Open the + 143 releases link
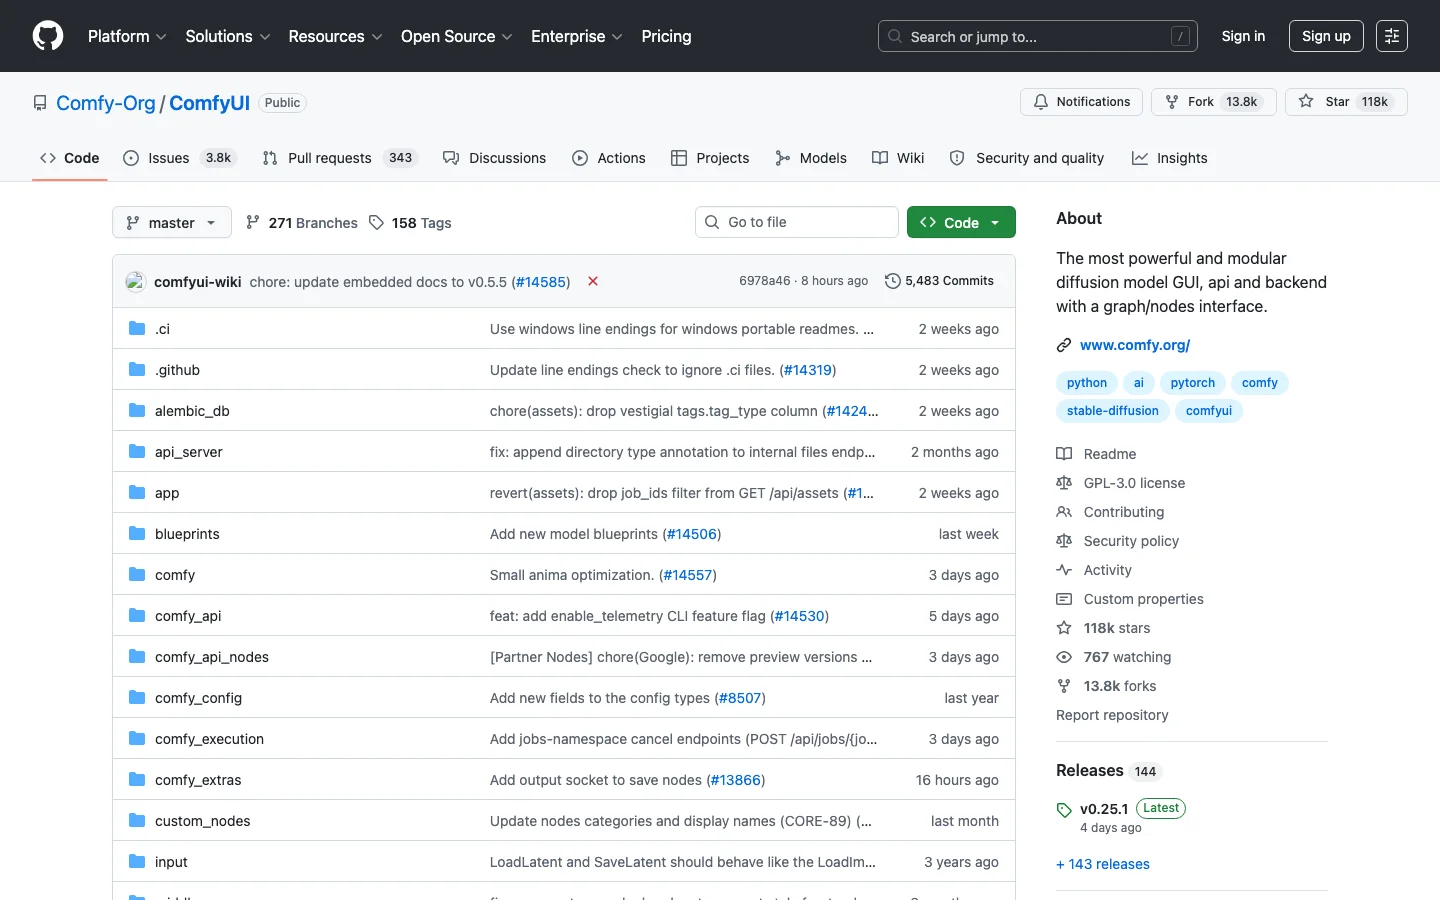The width and height of the screenshot is (1440, 900). (x=1103, y=864)
